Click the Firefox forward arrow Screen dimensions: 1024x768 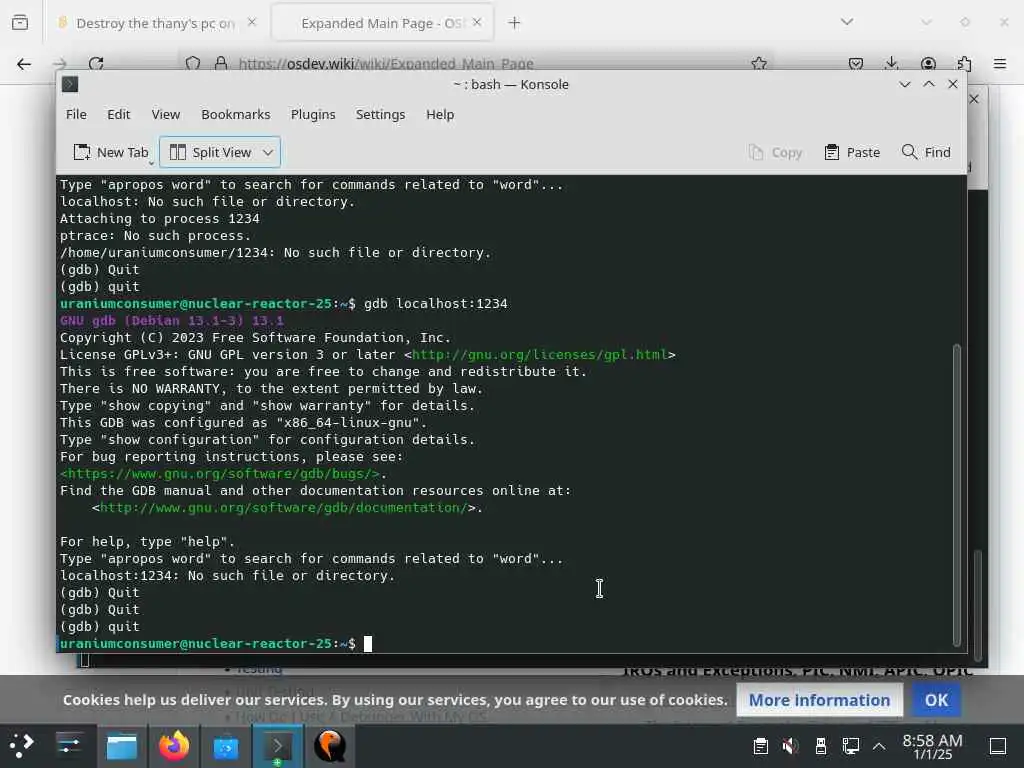click(60, 63)
